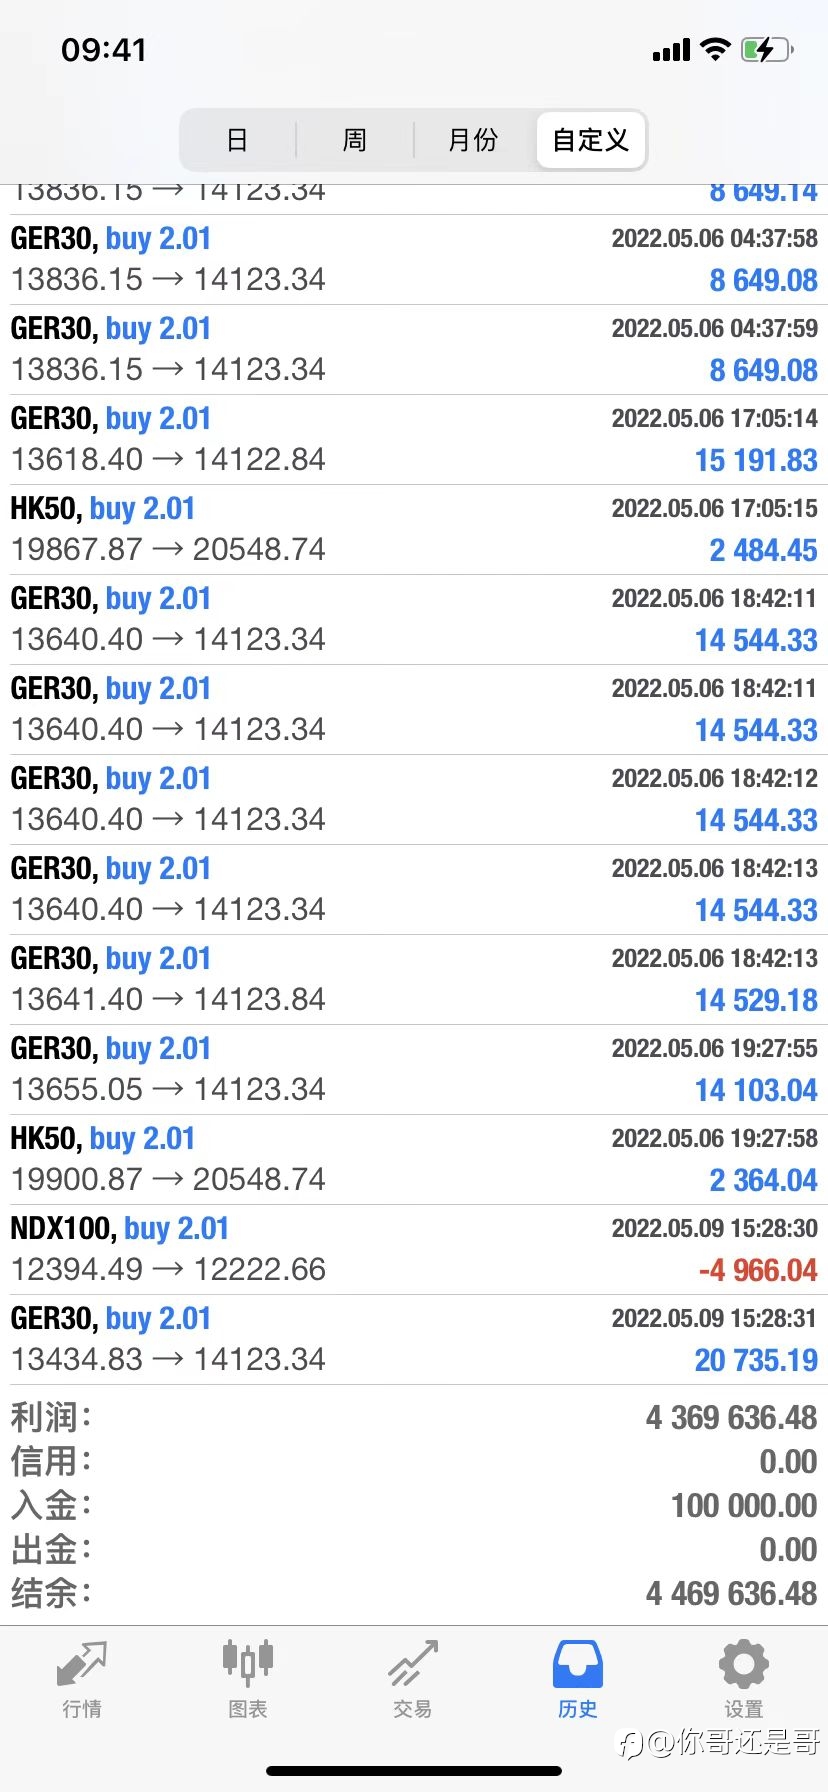
Task: Select the 月份 period segment
Action: tap(473, 140)
